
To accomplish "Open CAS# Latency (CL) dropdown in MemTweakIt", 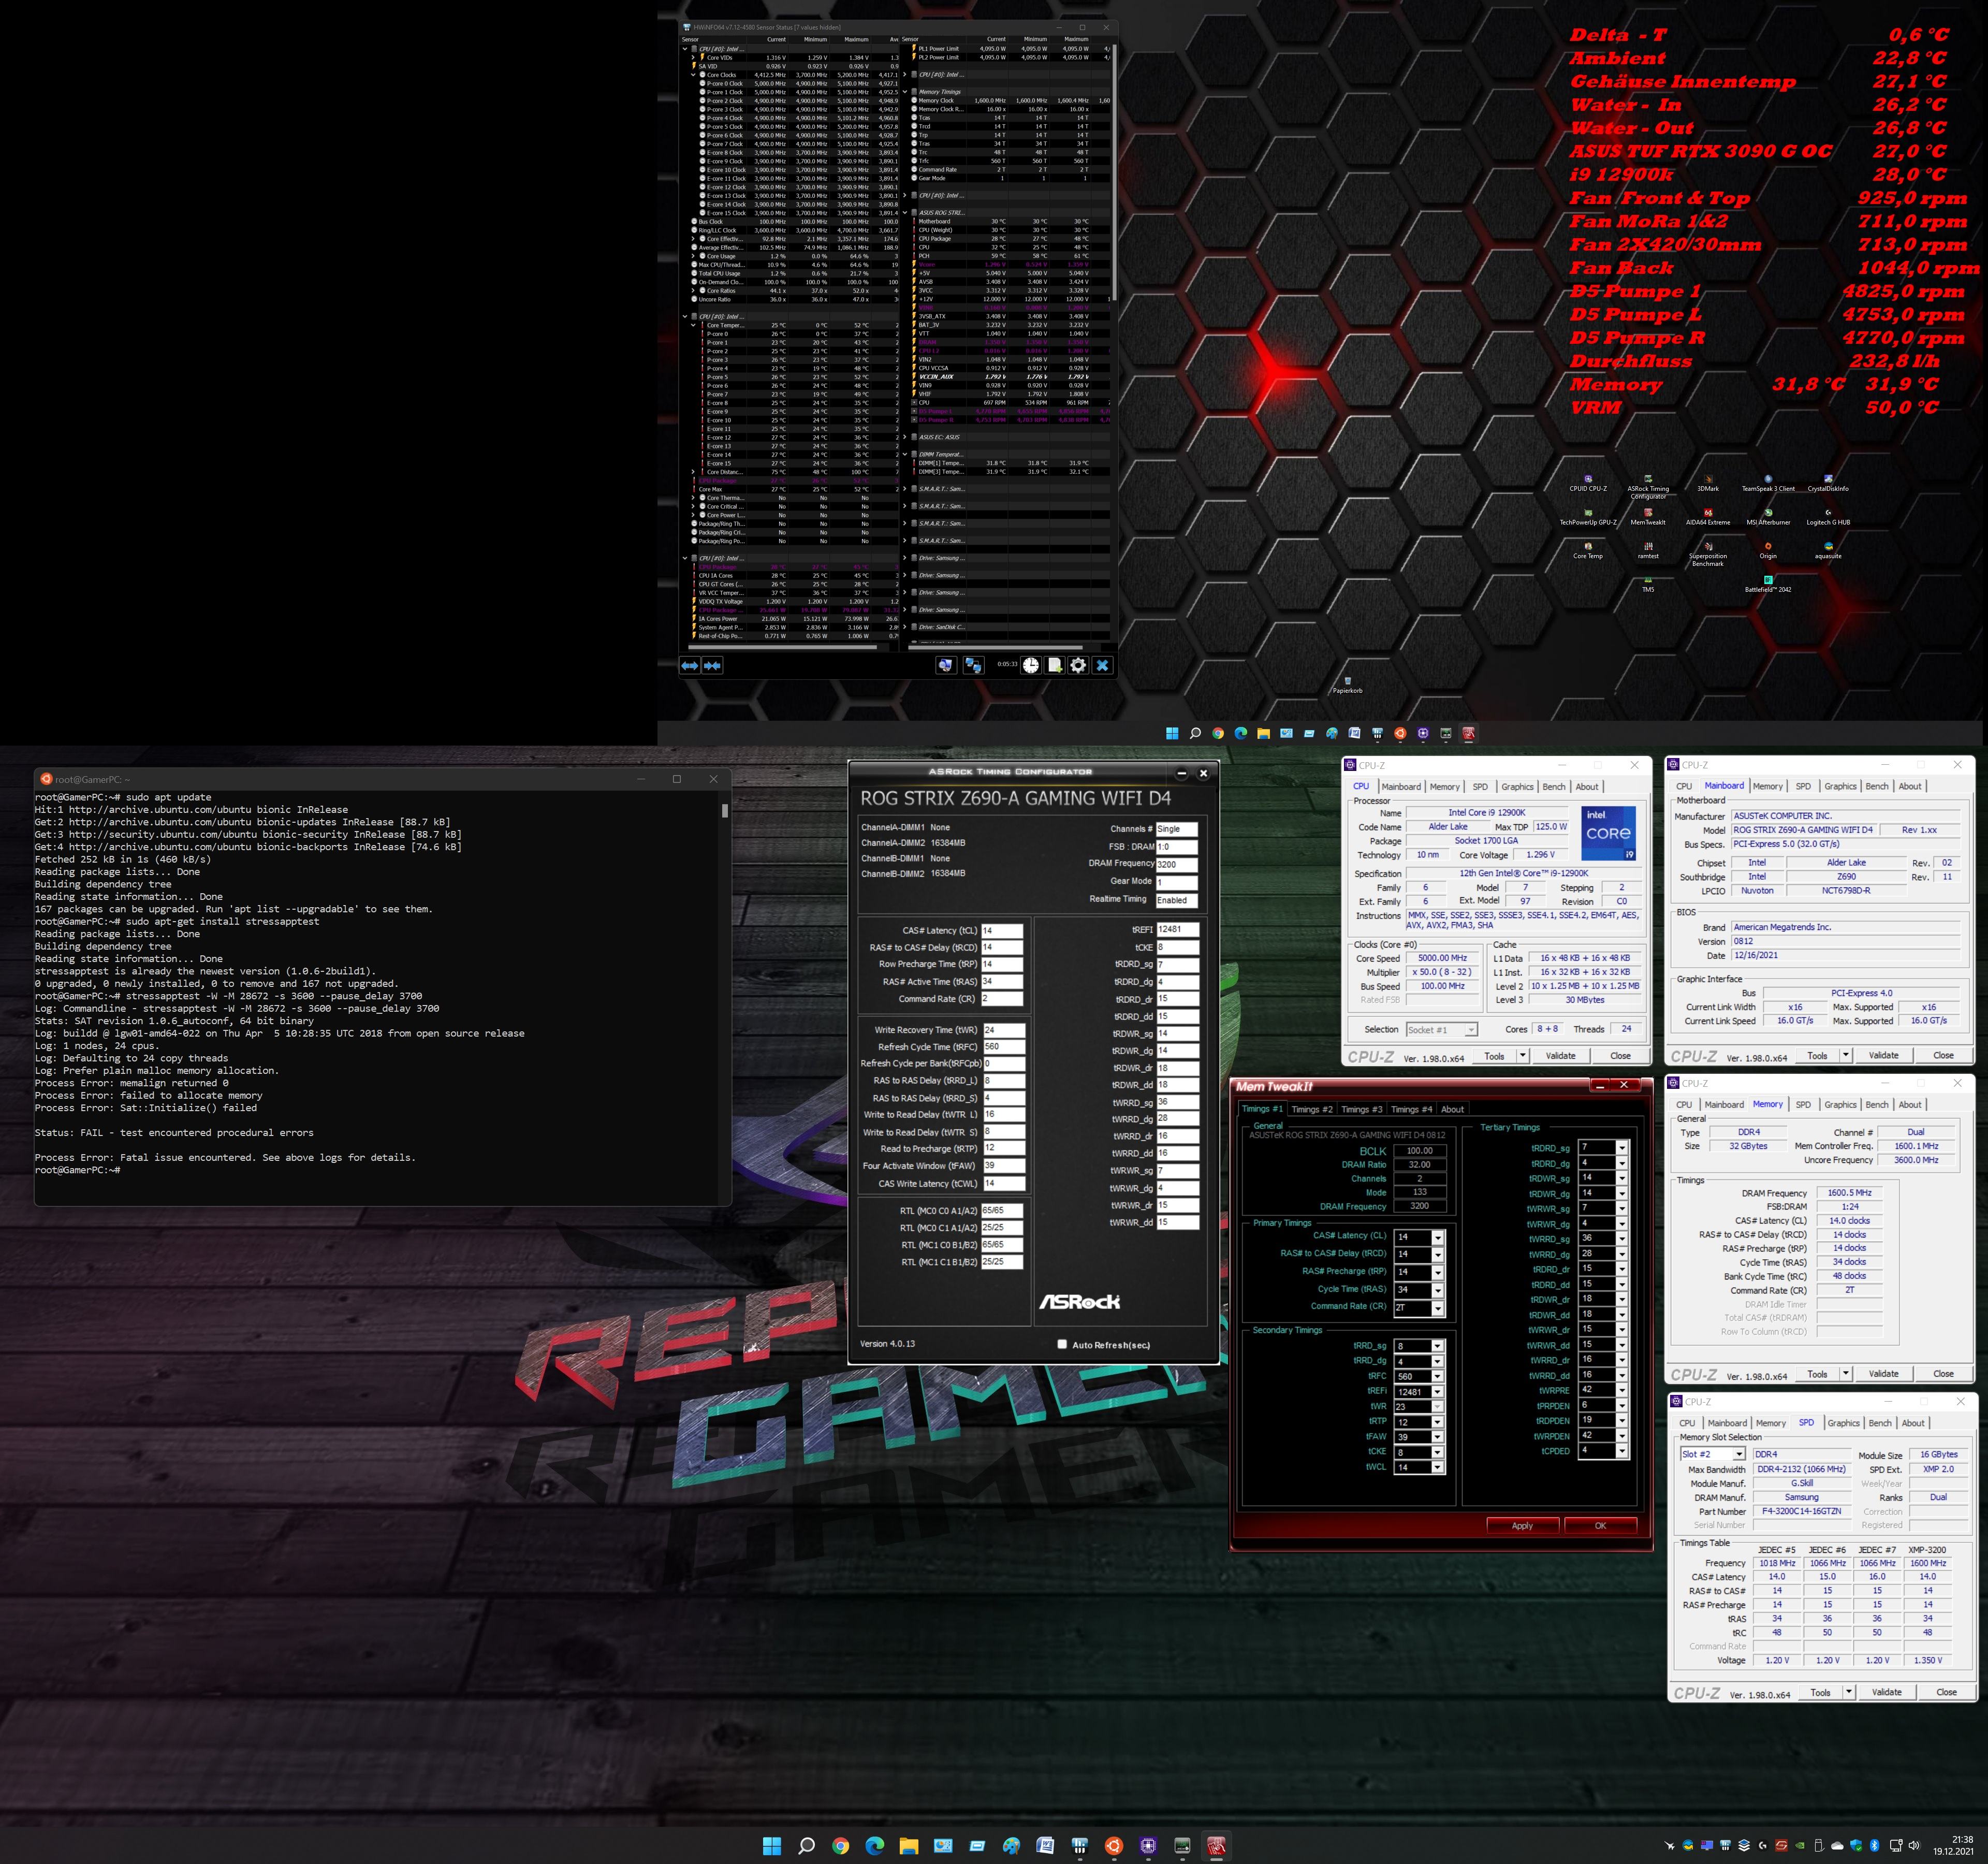I will (x=1437, y=1238).
